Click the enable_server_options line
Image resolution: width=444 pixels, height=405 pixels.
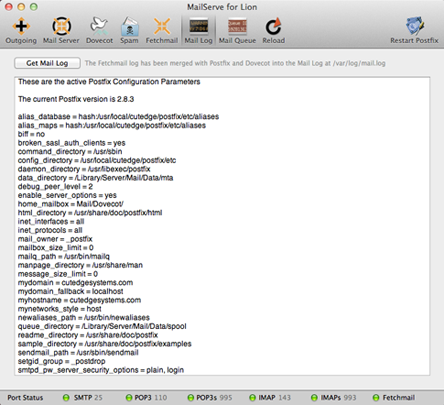point(67,195)
